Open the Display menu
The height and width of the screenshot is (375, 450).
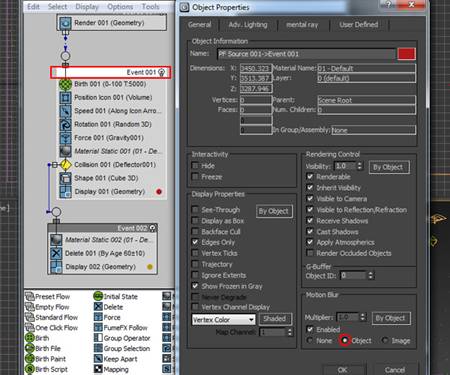click(x=87, y=6)
